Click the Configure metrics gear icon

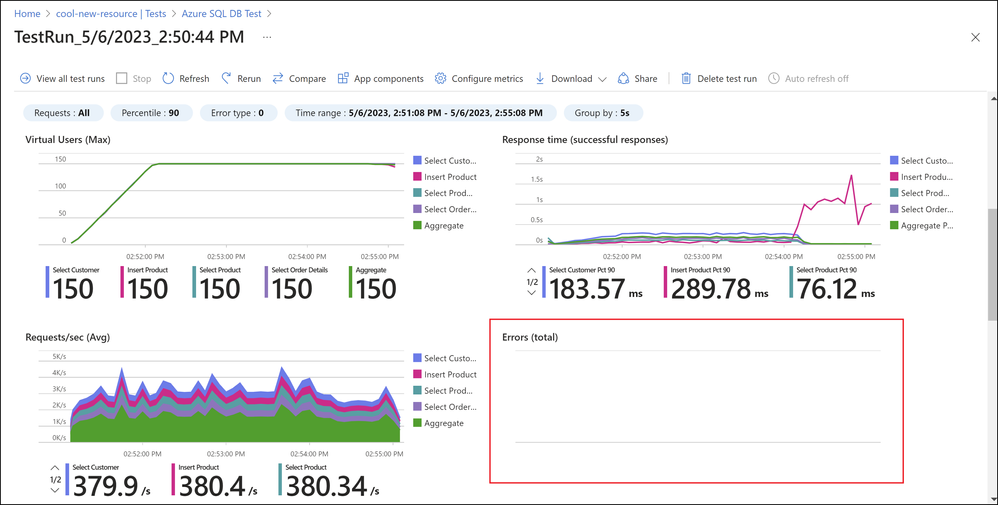(440, 78)
